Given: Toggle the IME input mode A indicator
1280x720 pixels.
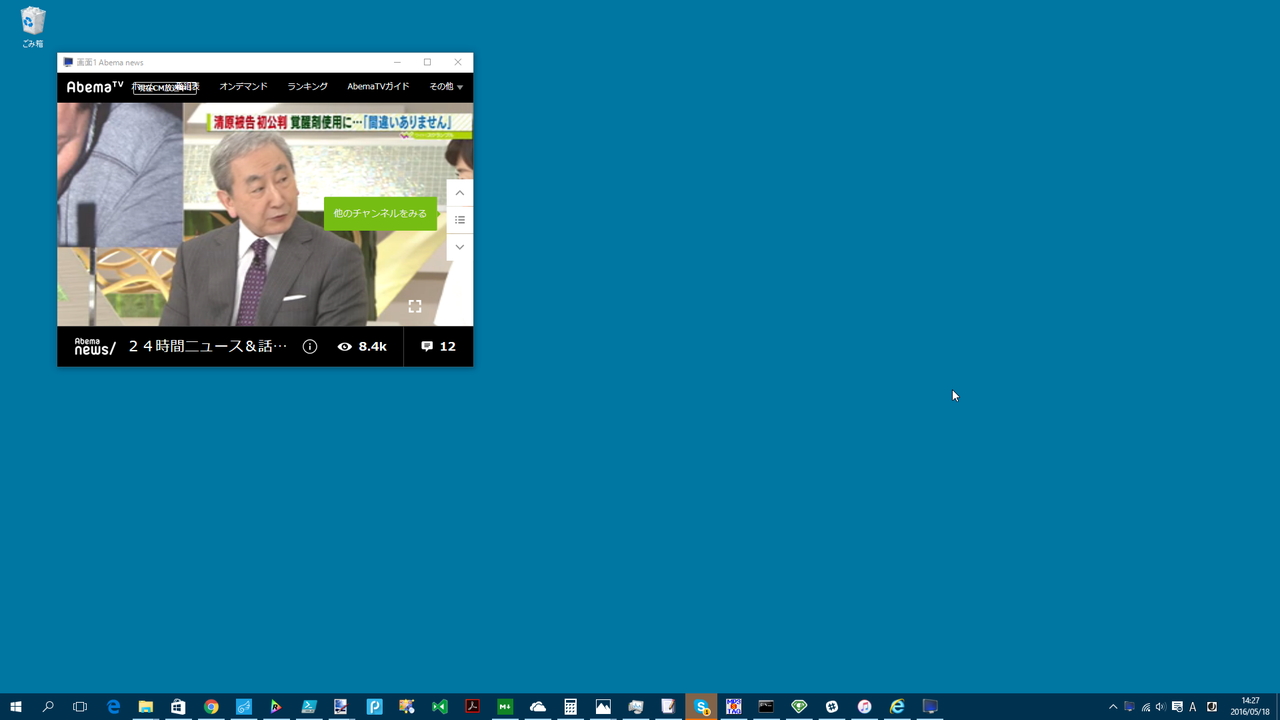Looking at the screenshot, I should coord(1193,707).
